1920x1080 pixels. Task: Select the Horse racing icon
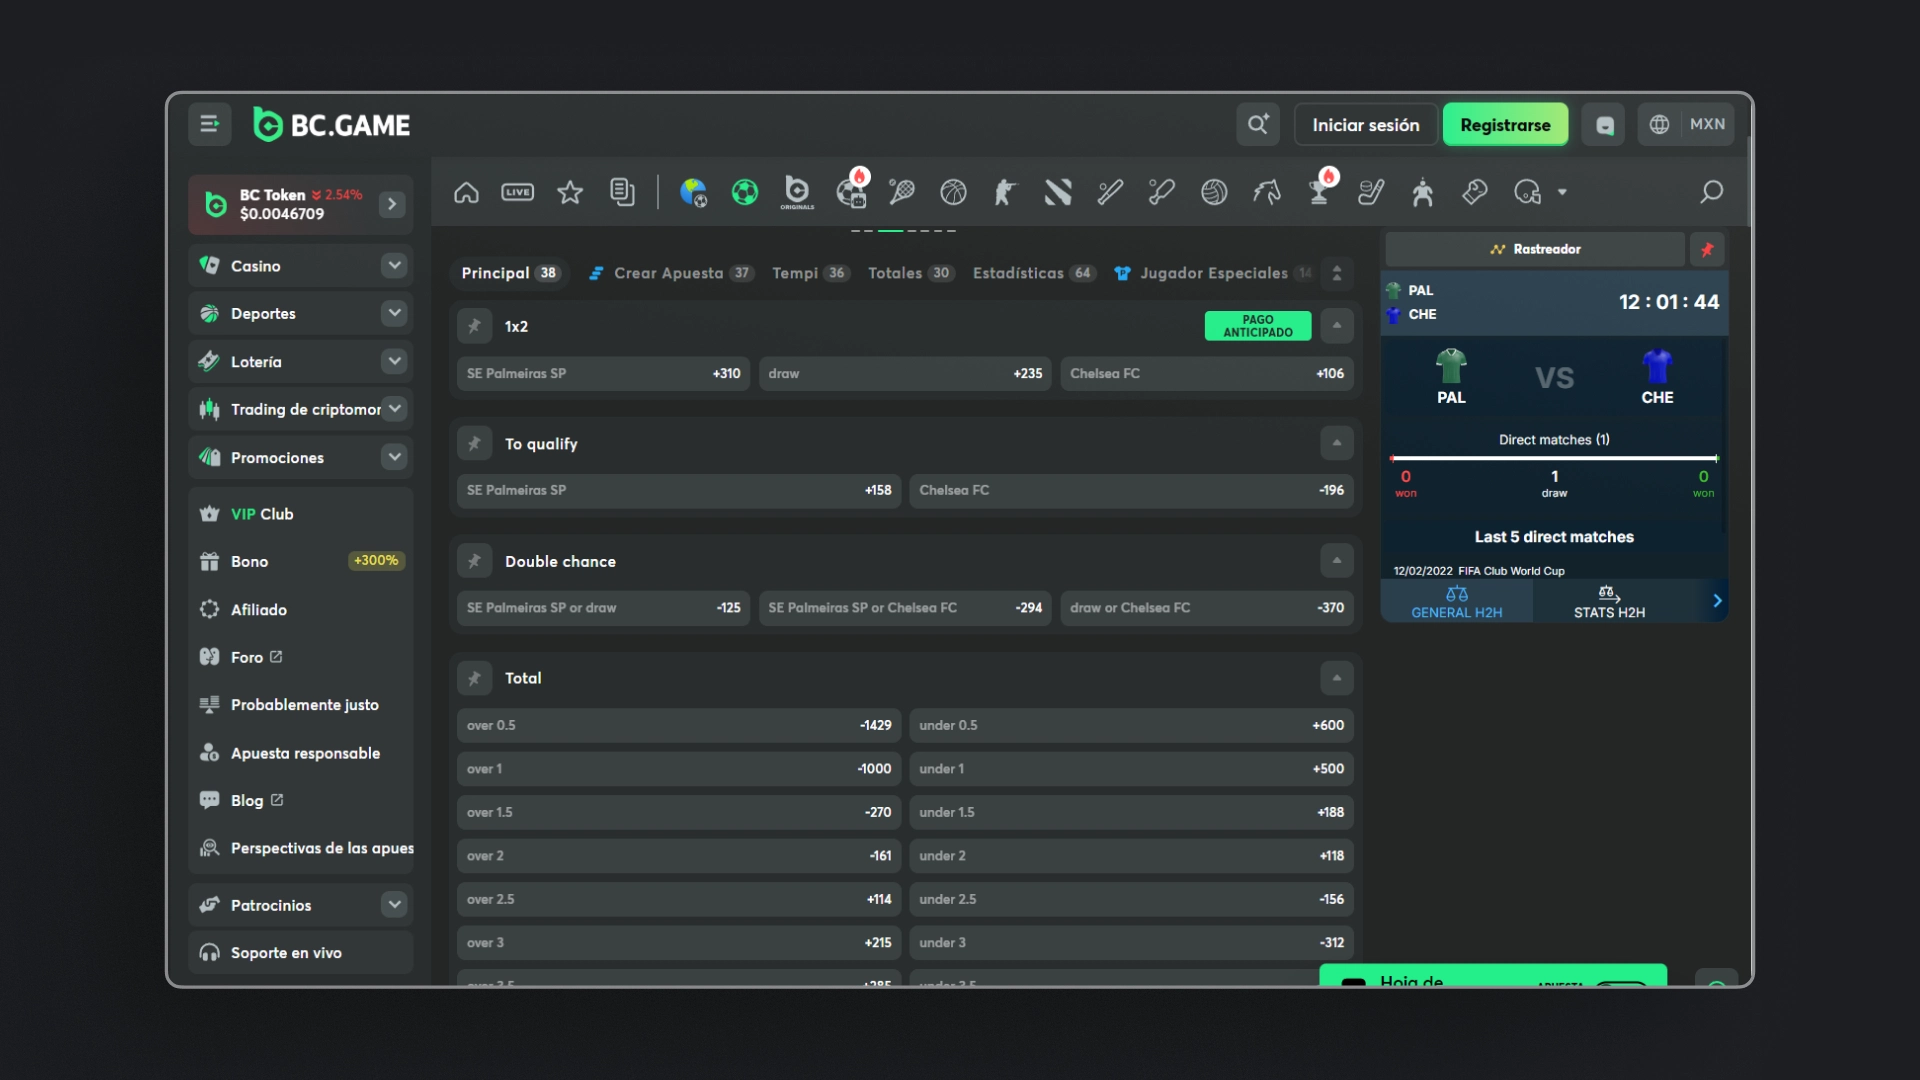[1267, 192]
